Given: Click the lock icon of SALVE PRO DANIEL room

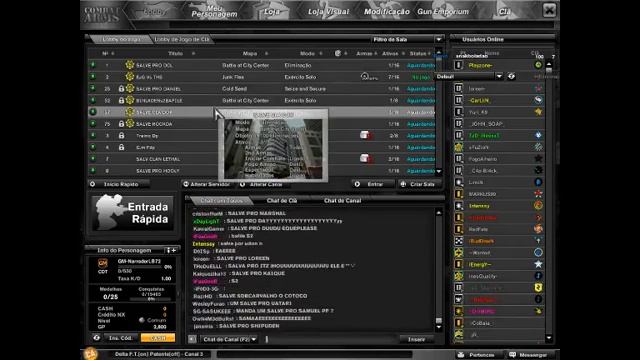Looking at the screenshot, I should coord(121,89).
